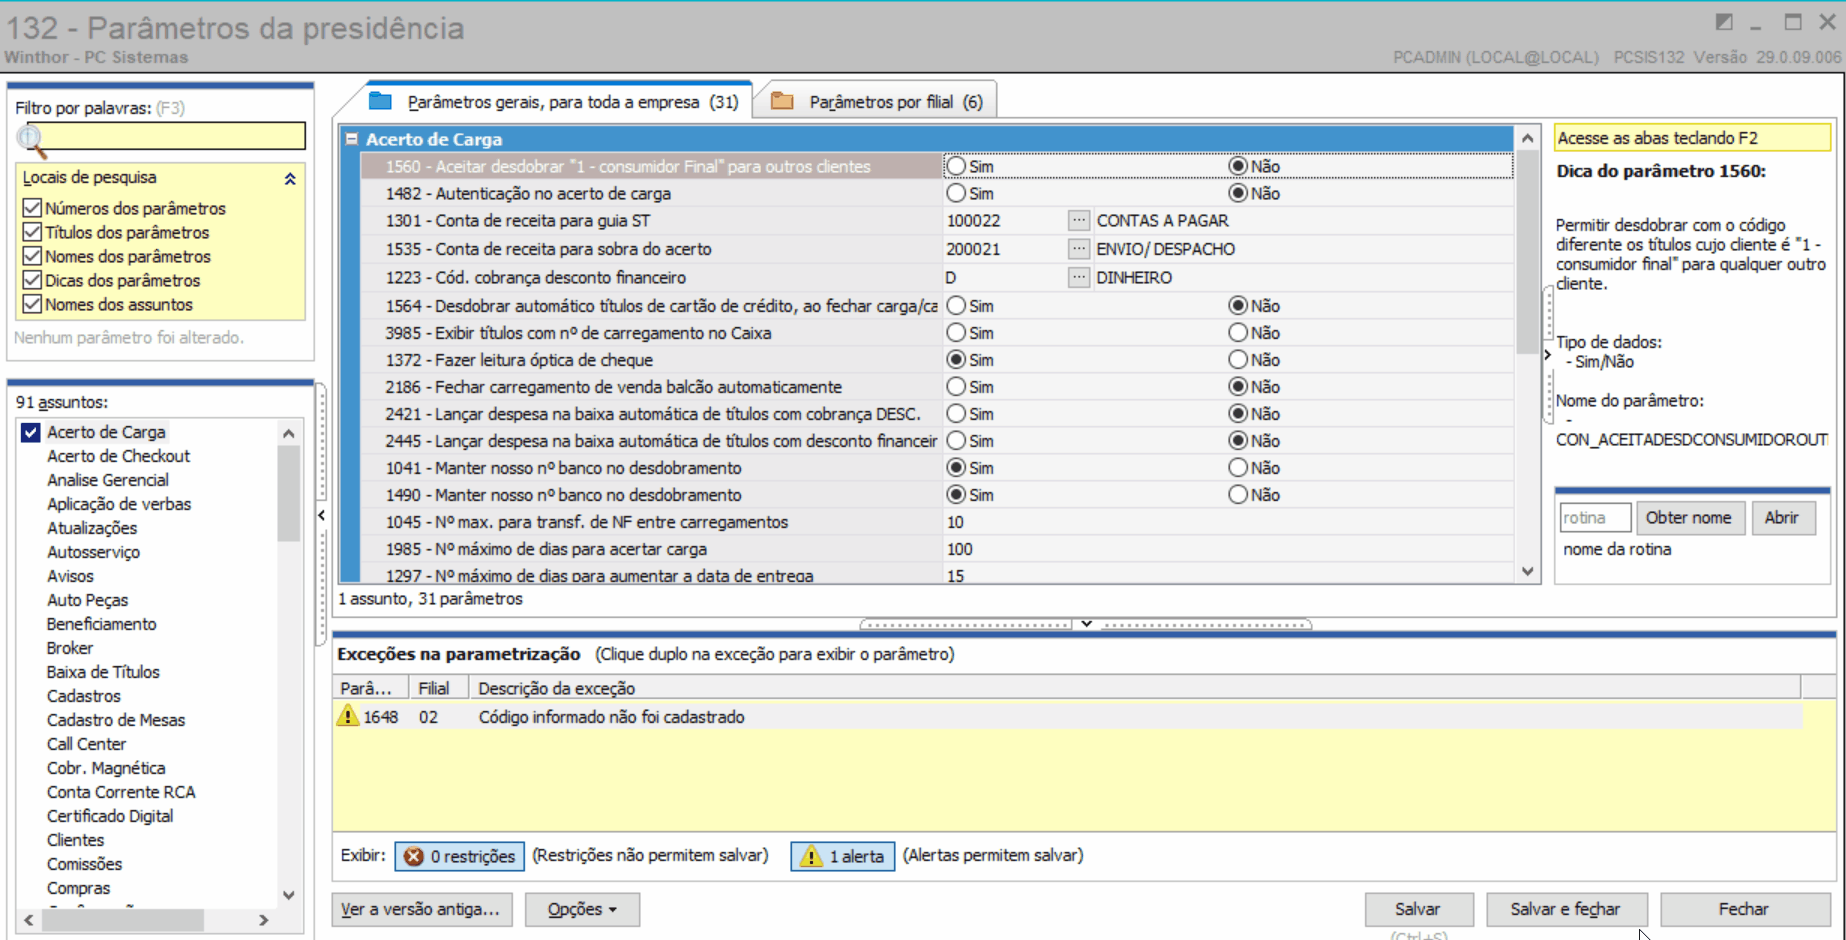Click Salvar button
1846x940 pixels.
(1418, 909)
